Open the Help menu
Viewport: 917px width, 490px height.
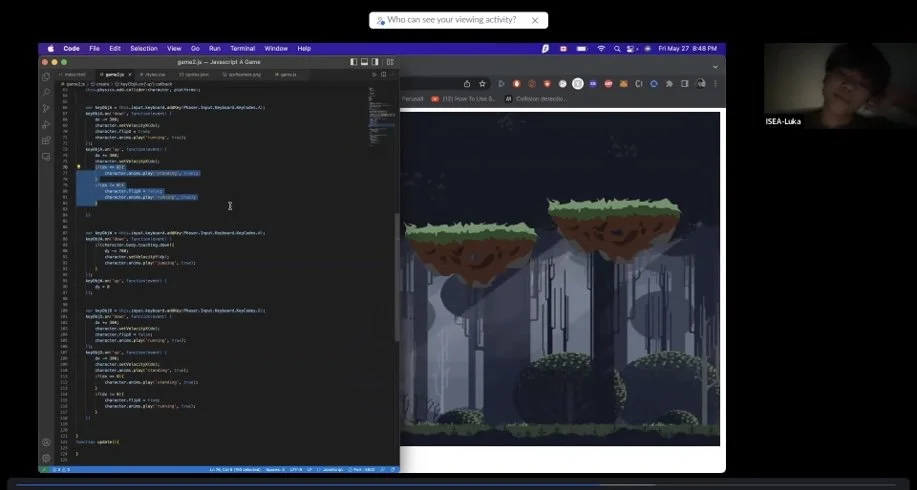(304, 49)
